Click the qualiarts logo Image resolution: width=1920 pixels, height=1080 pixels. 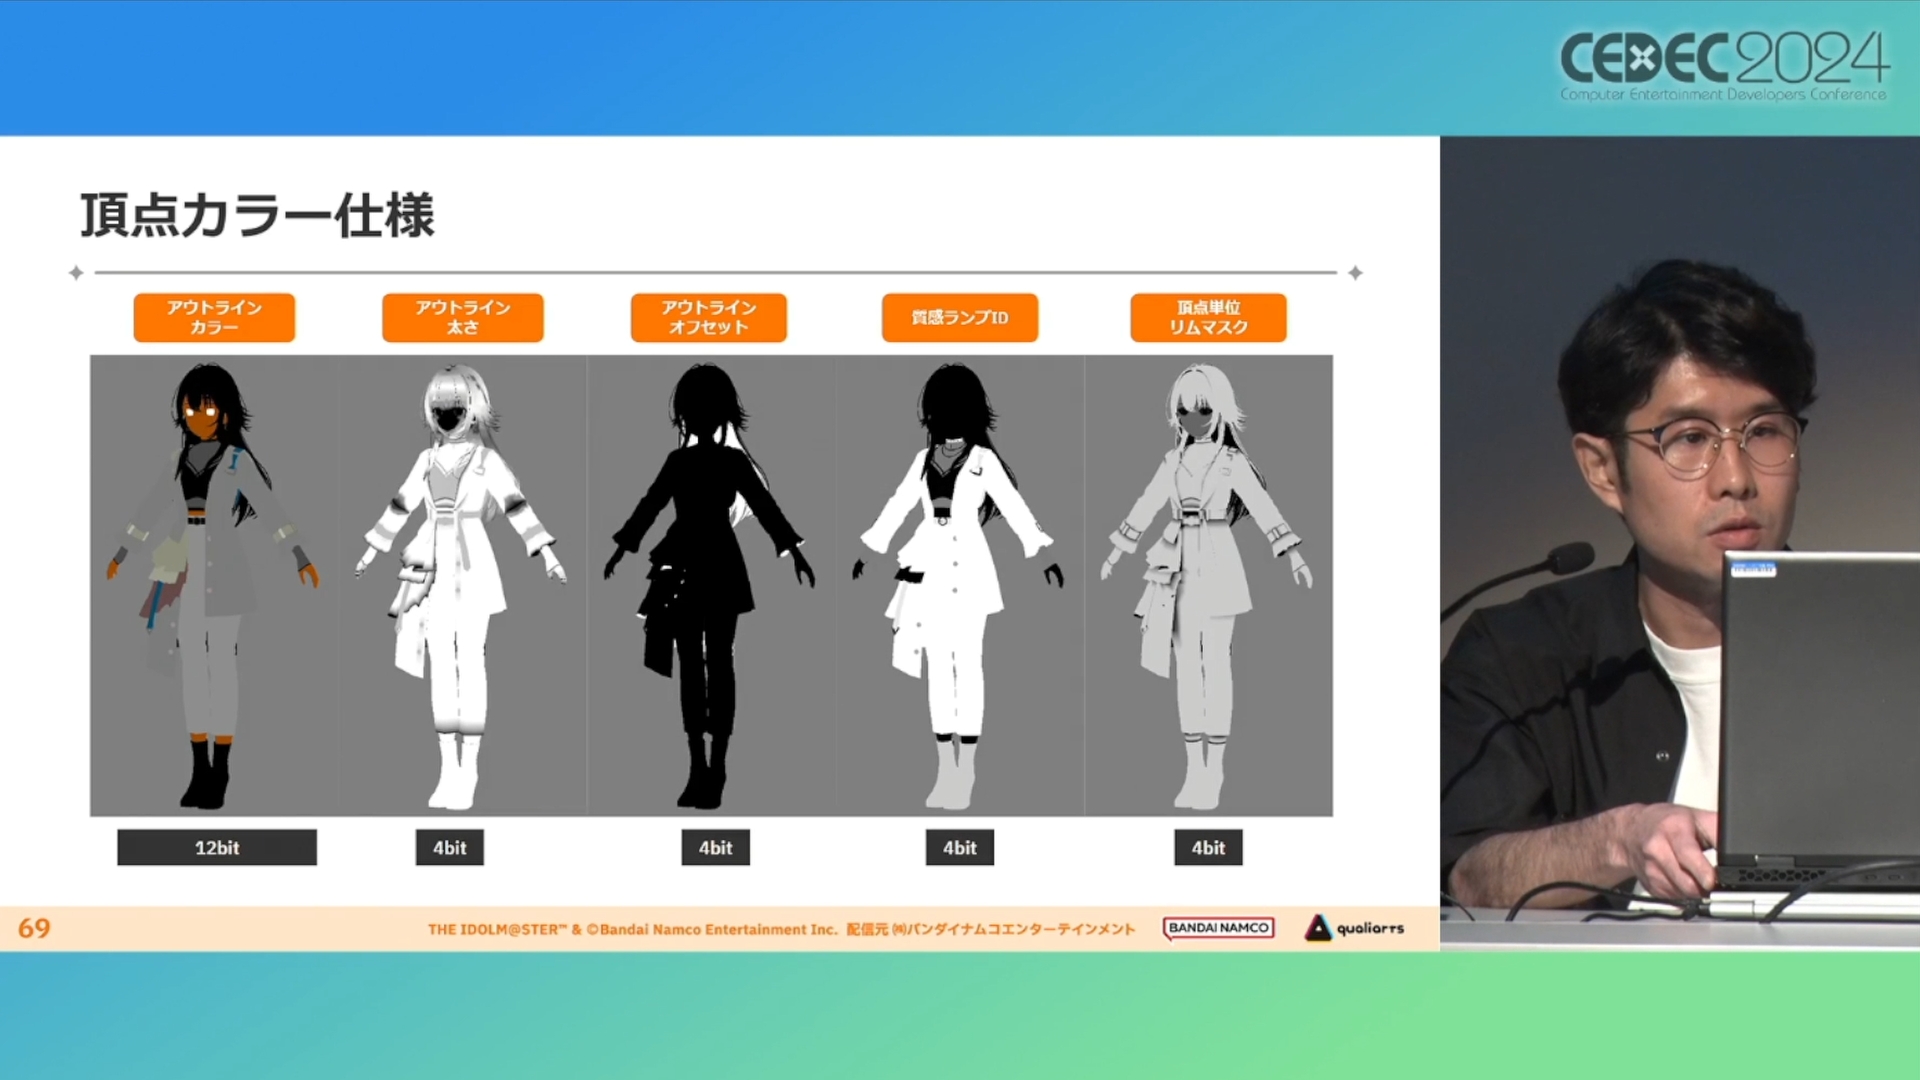click(x=1354, y=928)
